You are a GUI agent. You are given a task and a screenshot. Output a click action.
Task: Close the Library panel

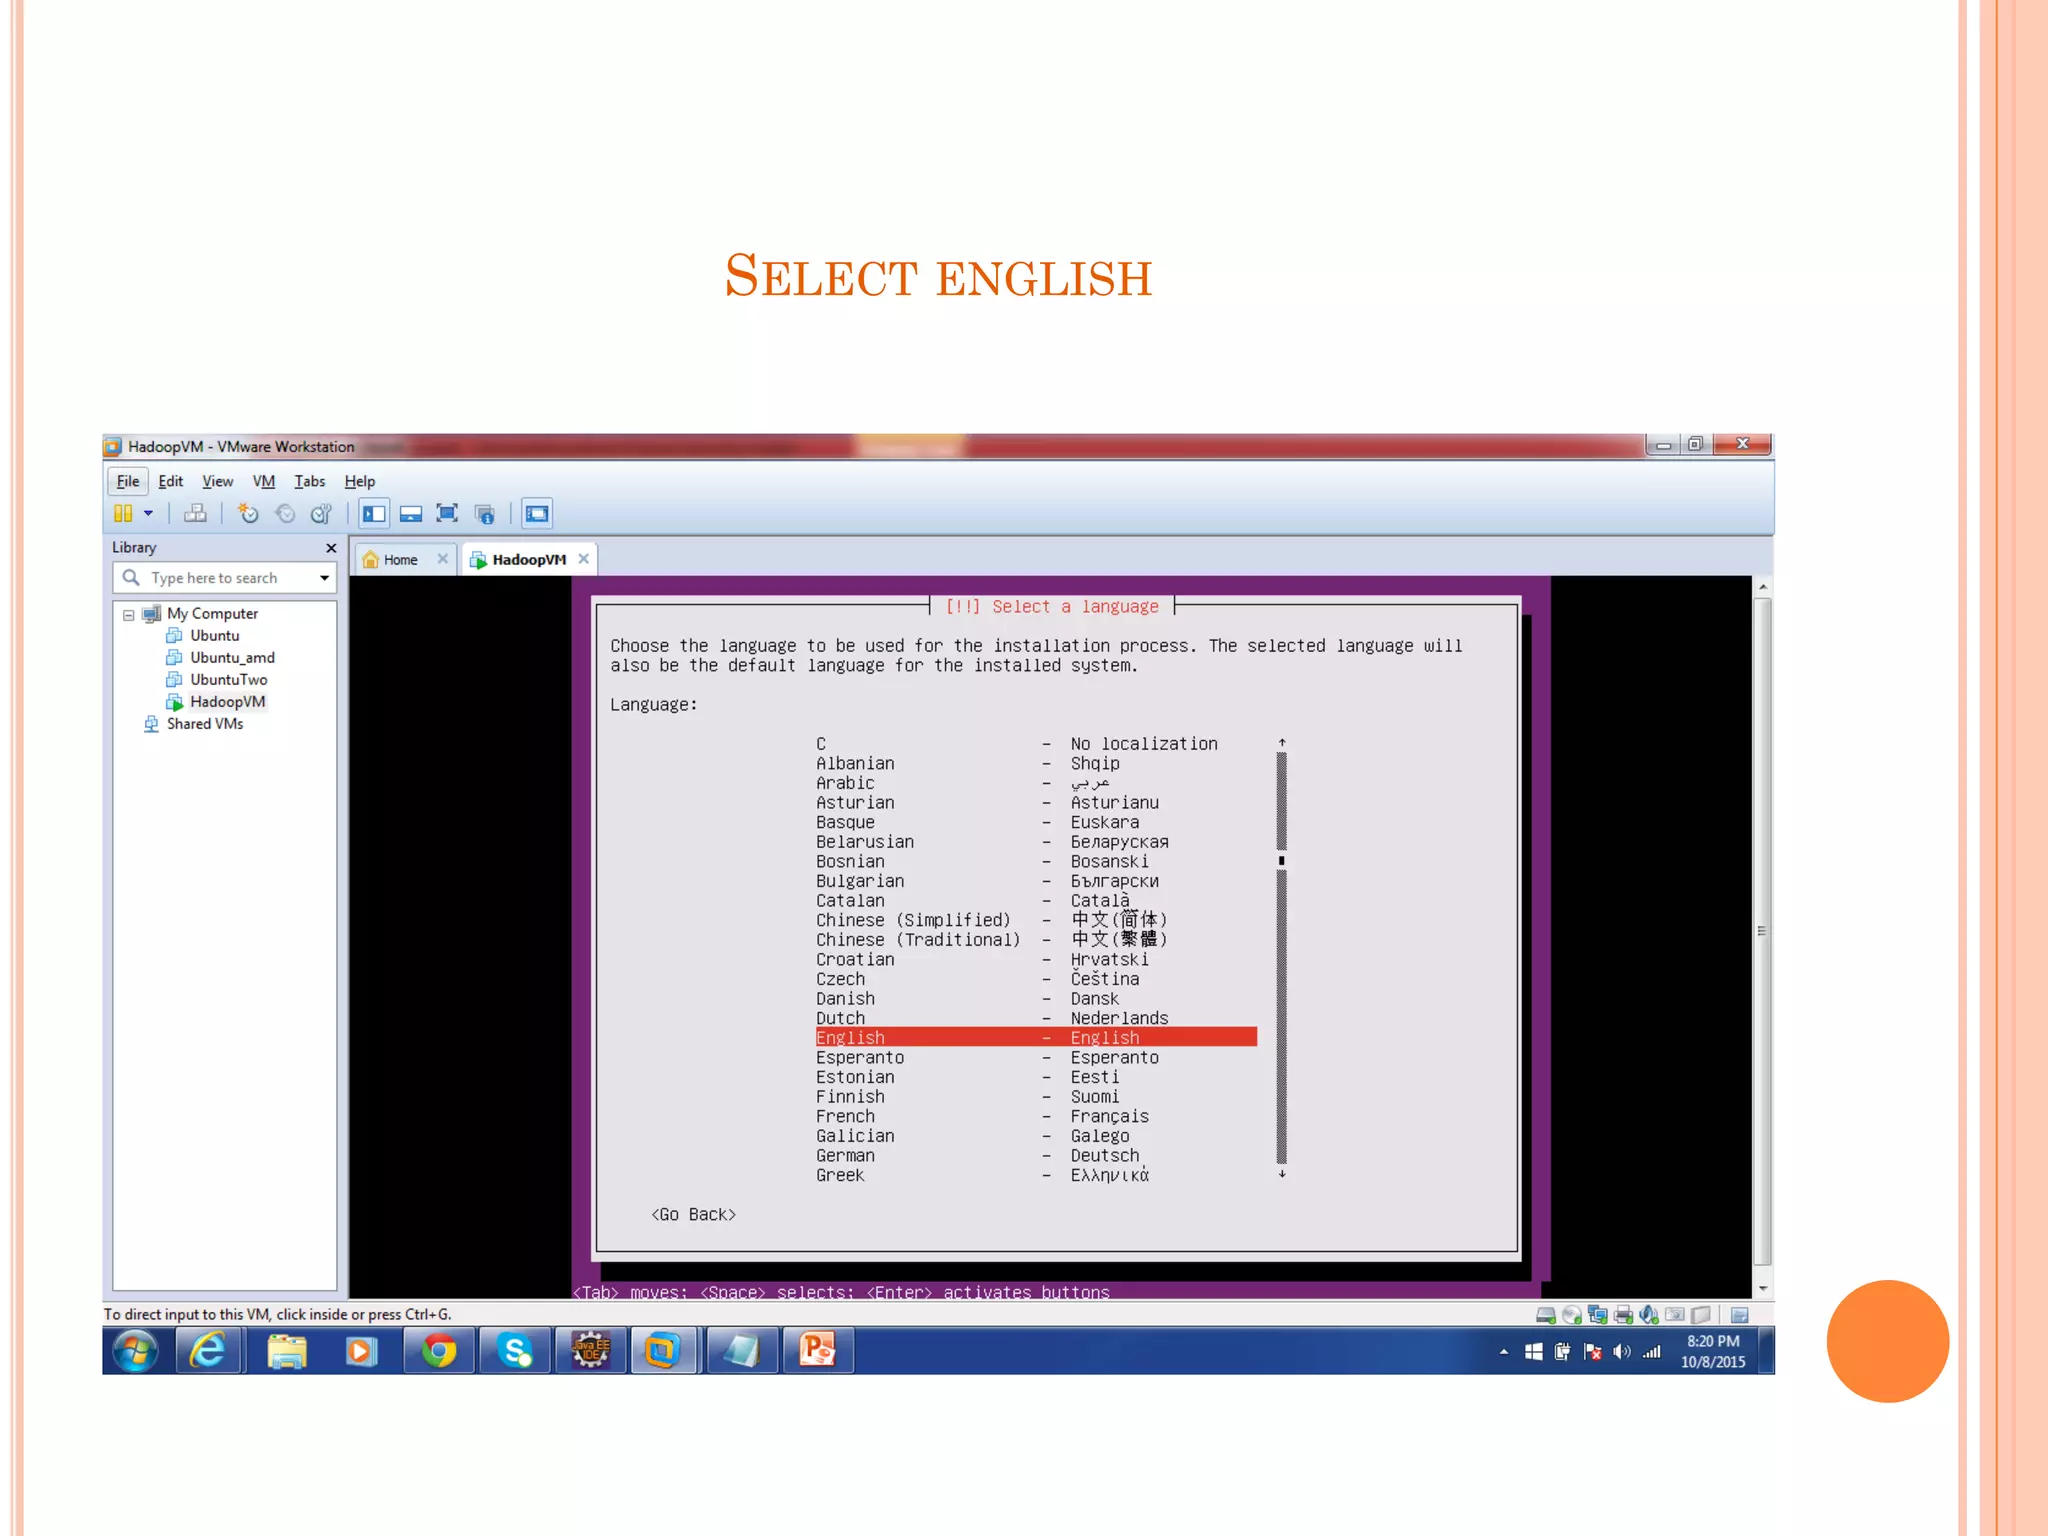tap(331, 548)
